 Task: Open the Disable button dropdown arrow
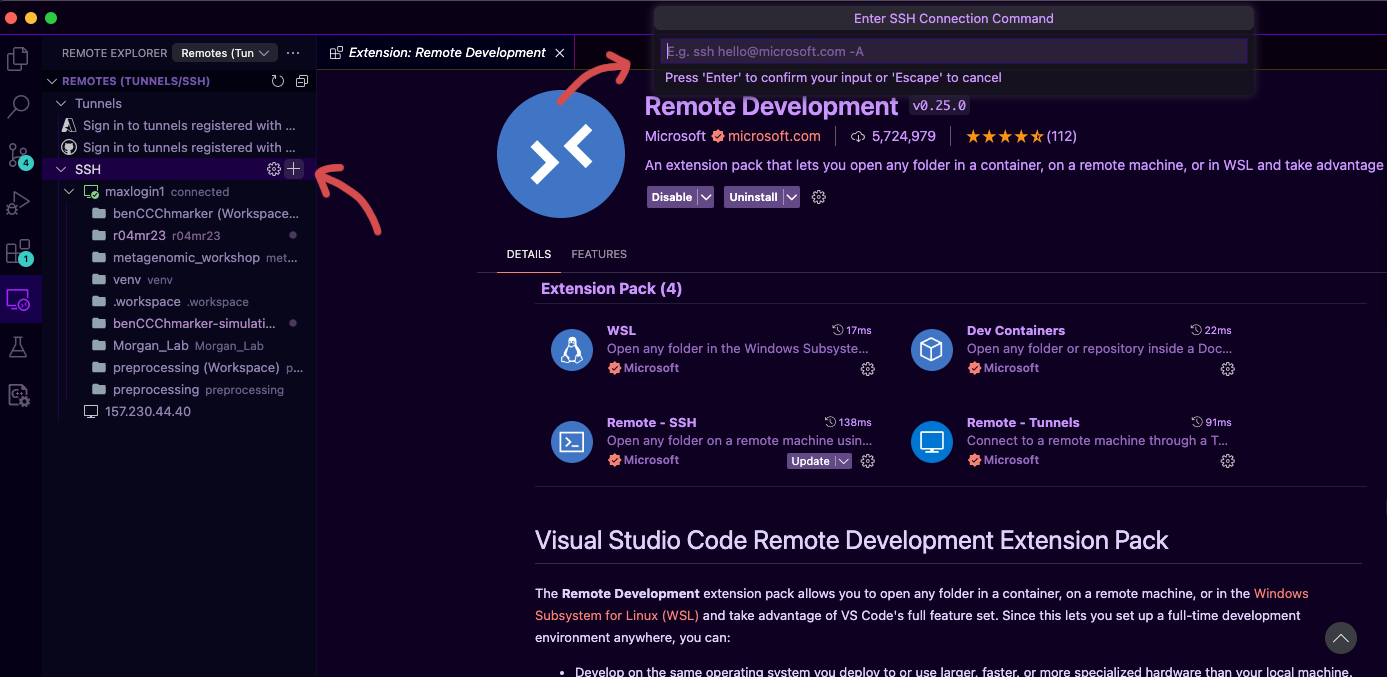coord(706,197)
